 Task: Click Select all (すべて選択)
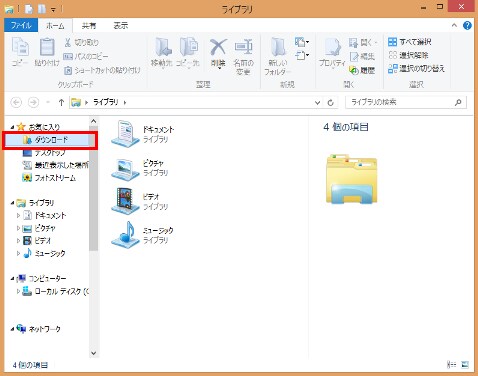point(410,42)
